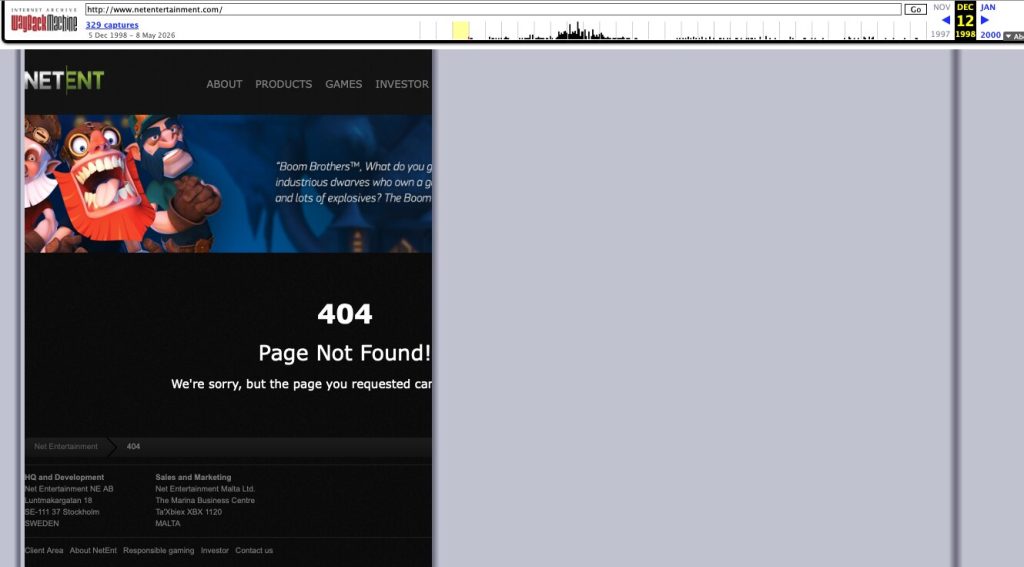Open the Wayback Machine logo
The image size is (1024, 567).
[44, 22]
